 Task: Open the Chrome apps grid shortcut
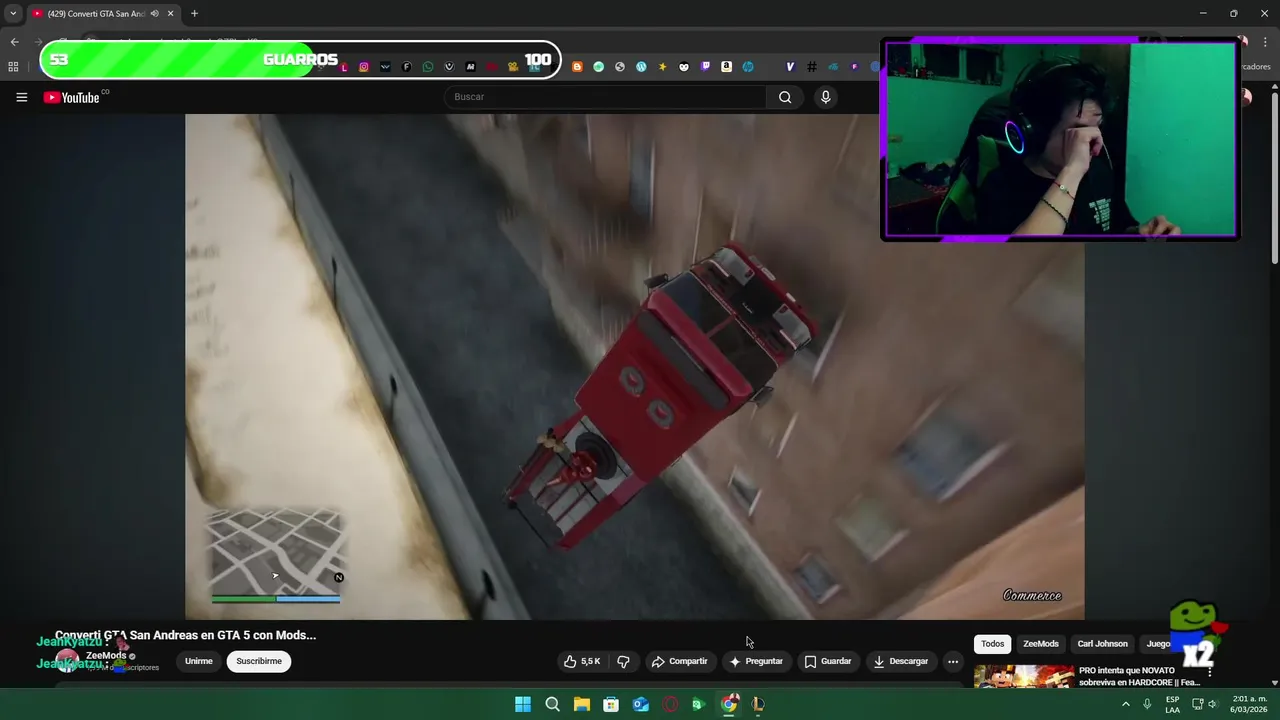[x=13, y=67]
